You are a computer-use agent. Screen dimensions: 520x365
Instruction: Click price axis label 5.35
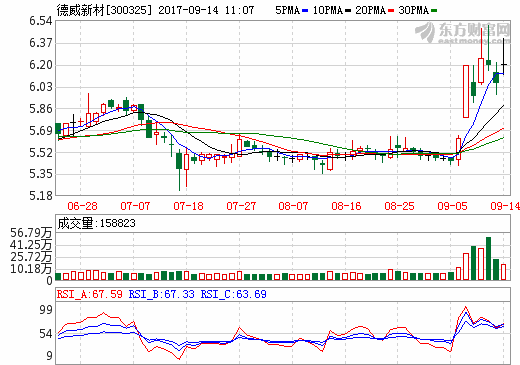41,174
